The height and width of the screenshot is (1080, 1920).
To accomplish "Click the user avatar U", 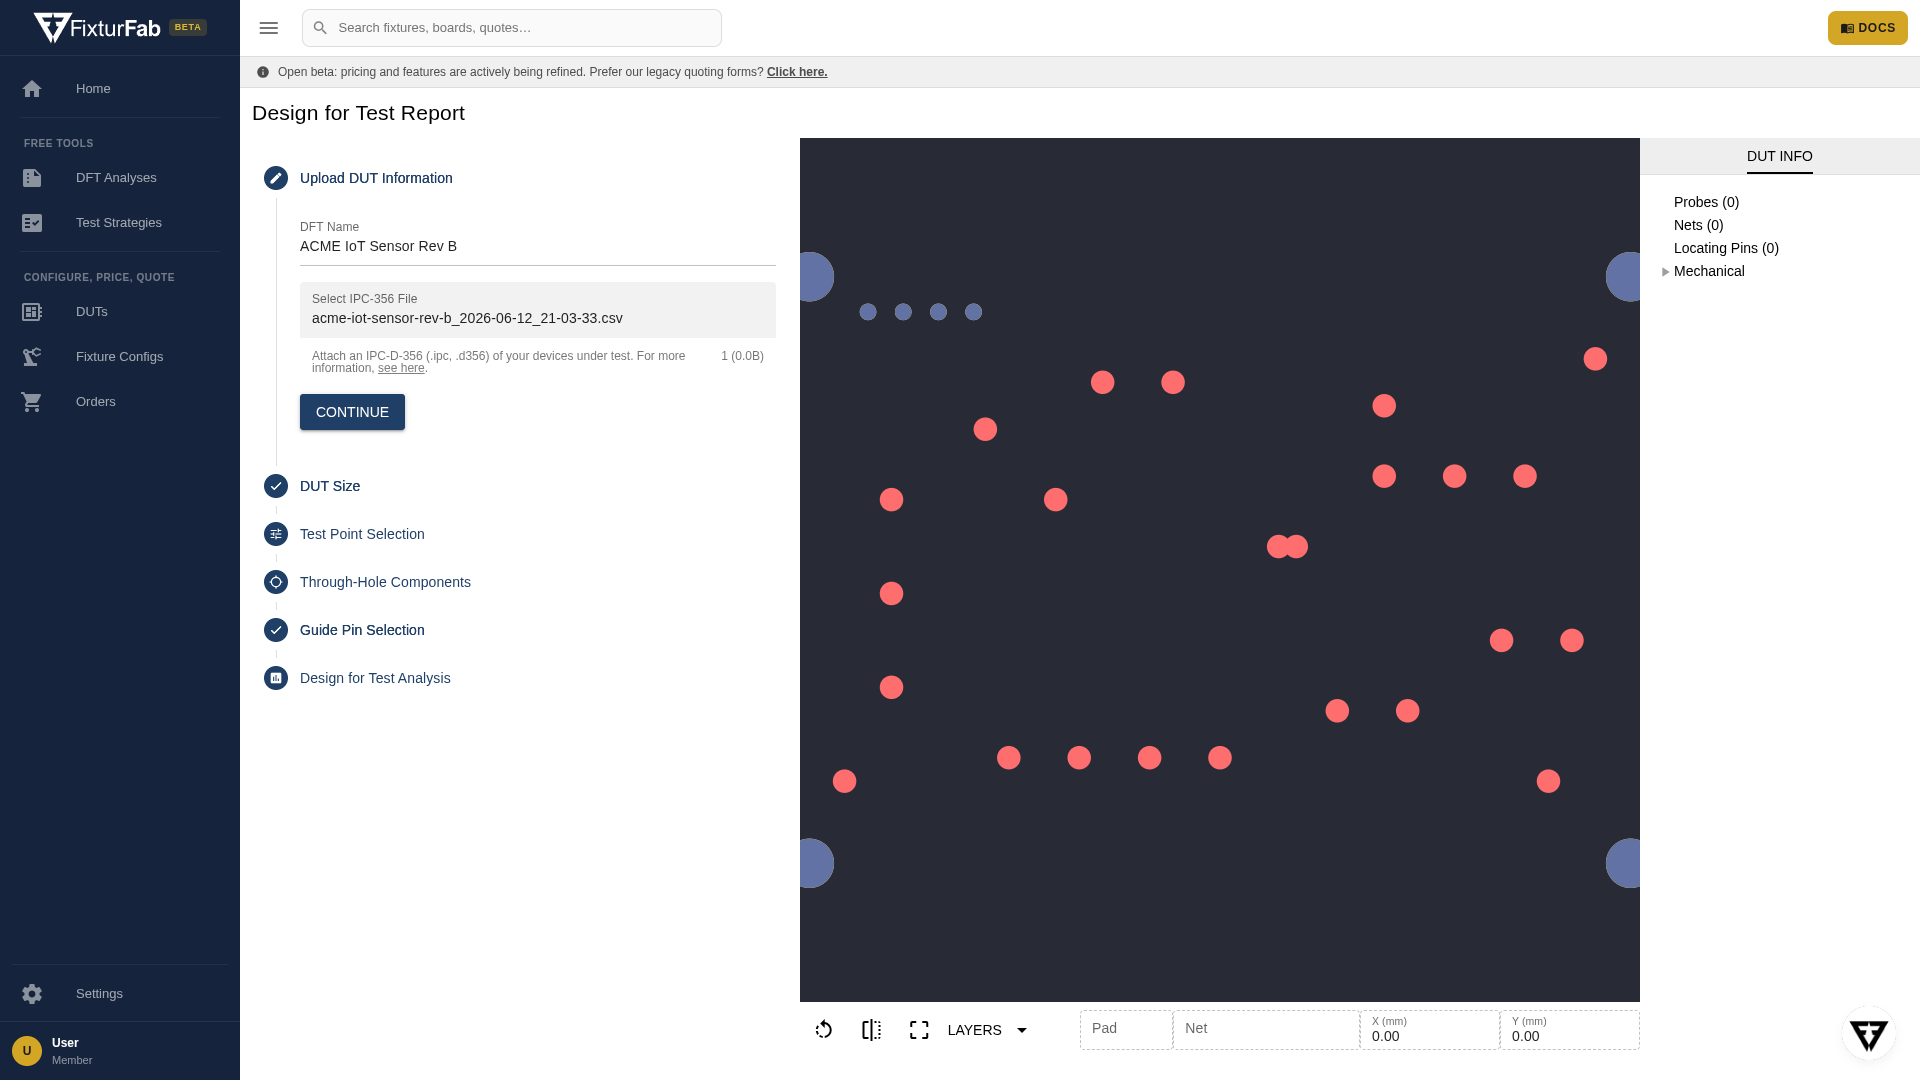I will 27,1051.
